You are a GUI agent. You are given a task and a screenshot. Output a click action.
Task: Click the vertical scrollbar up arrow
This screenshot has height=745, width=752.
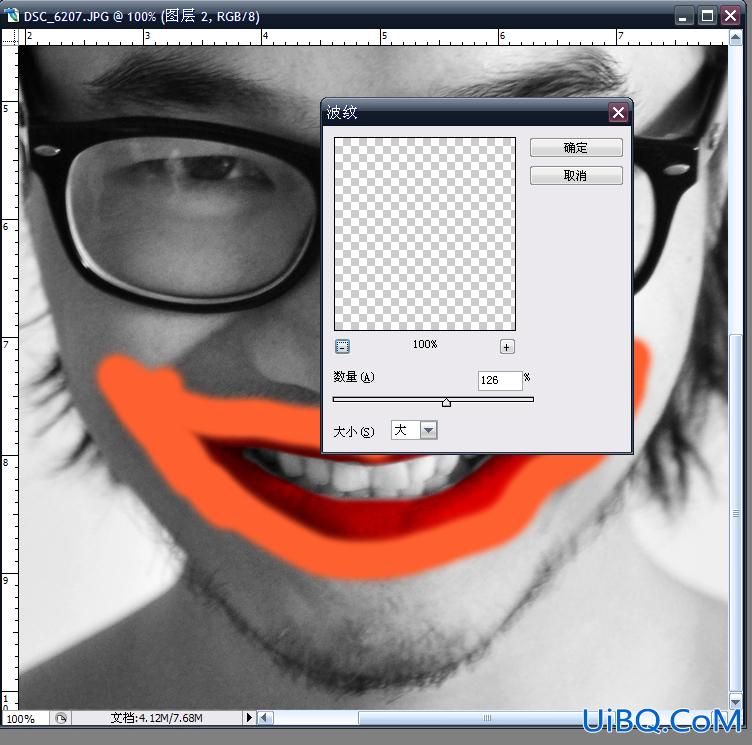point(735,37)
